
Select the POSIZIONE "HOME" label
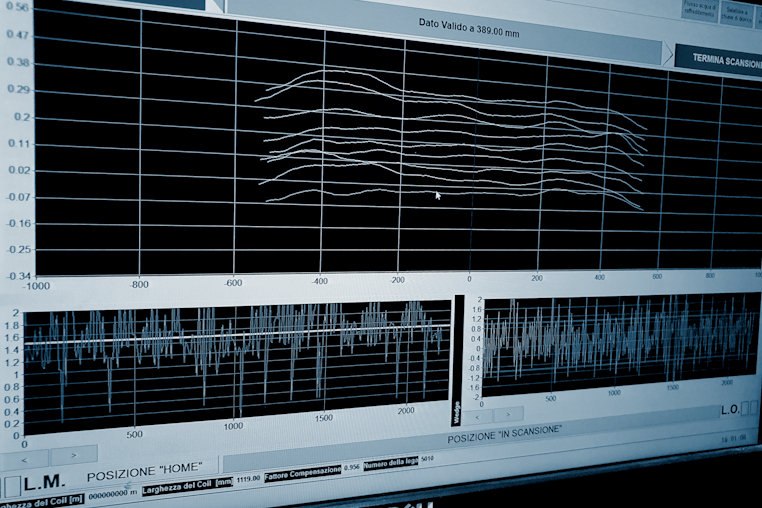tap(151, 466)
